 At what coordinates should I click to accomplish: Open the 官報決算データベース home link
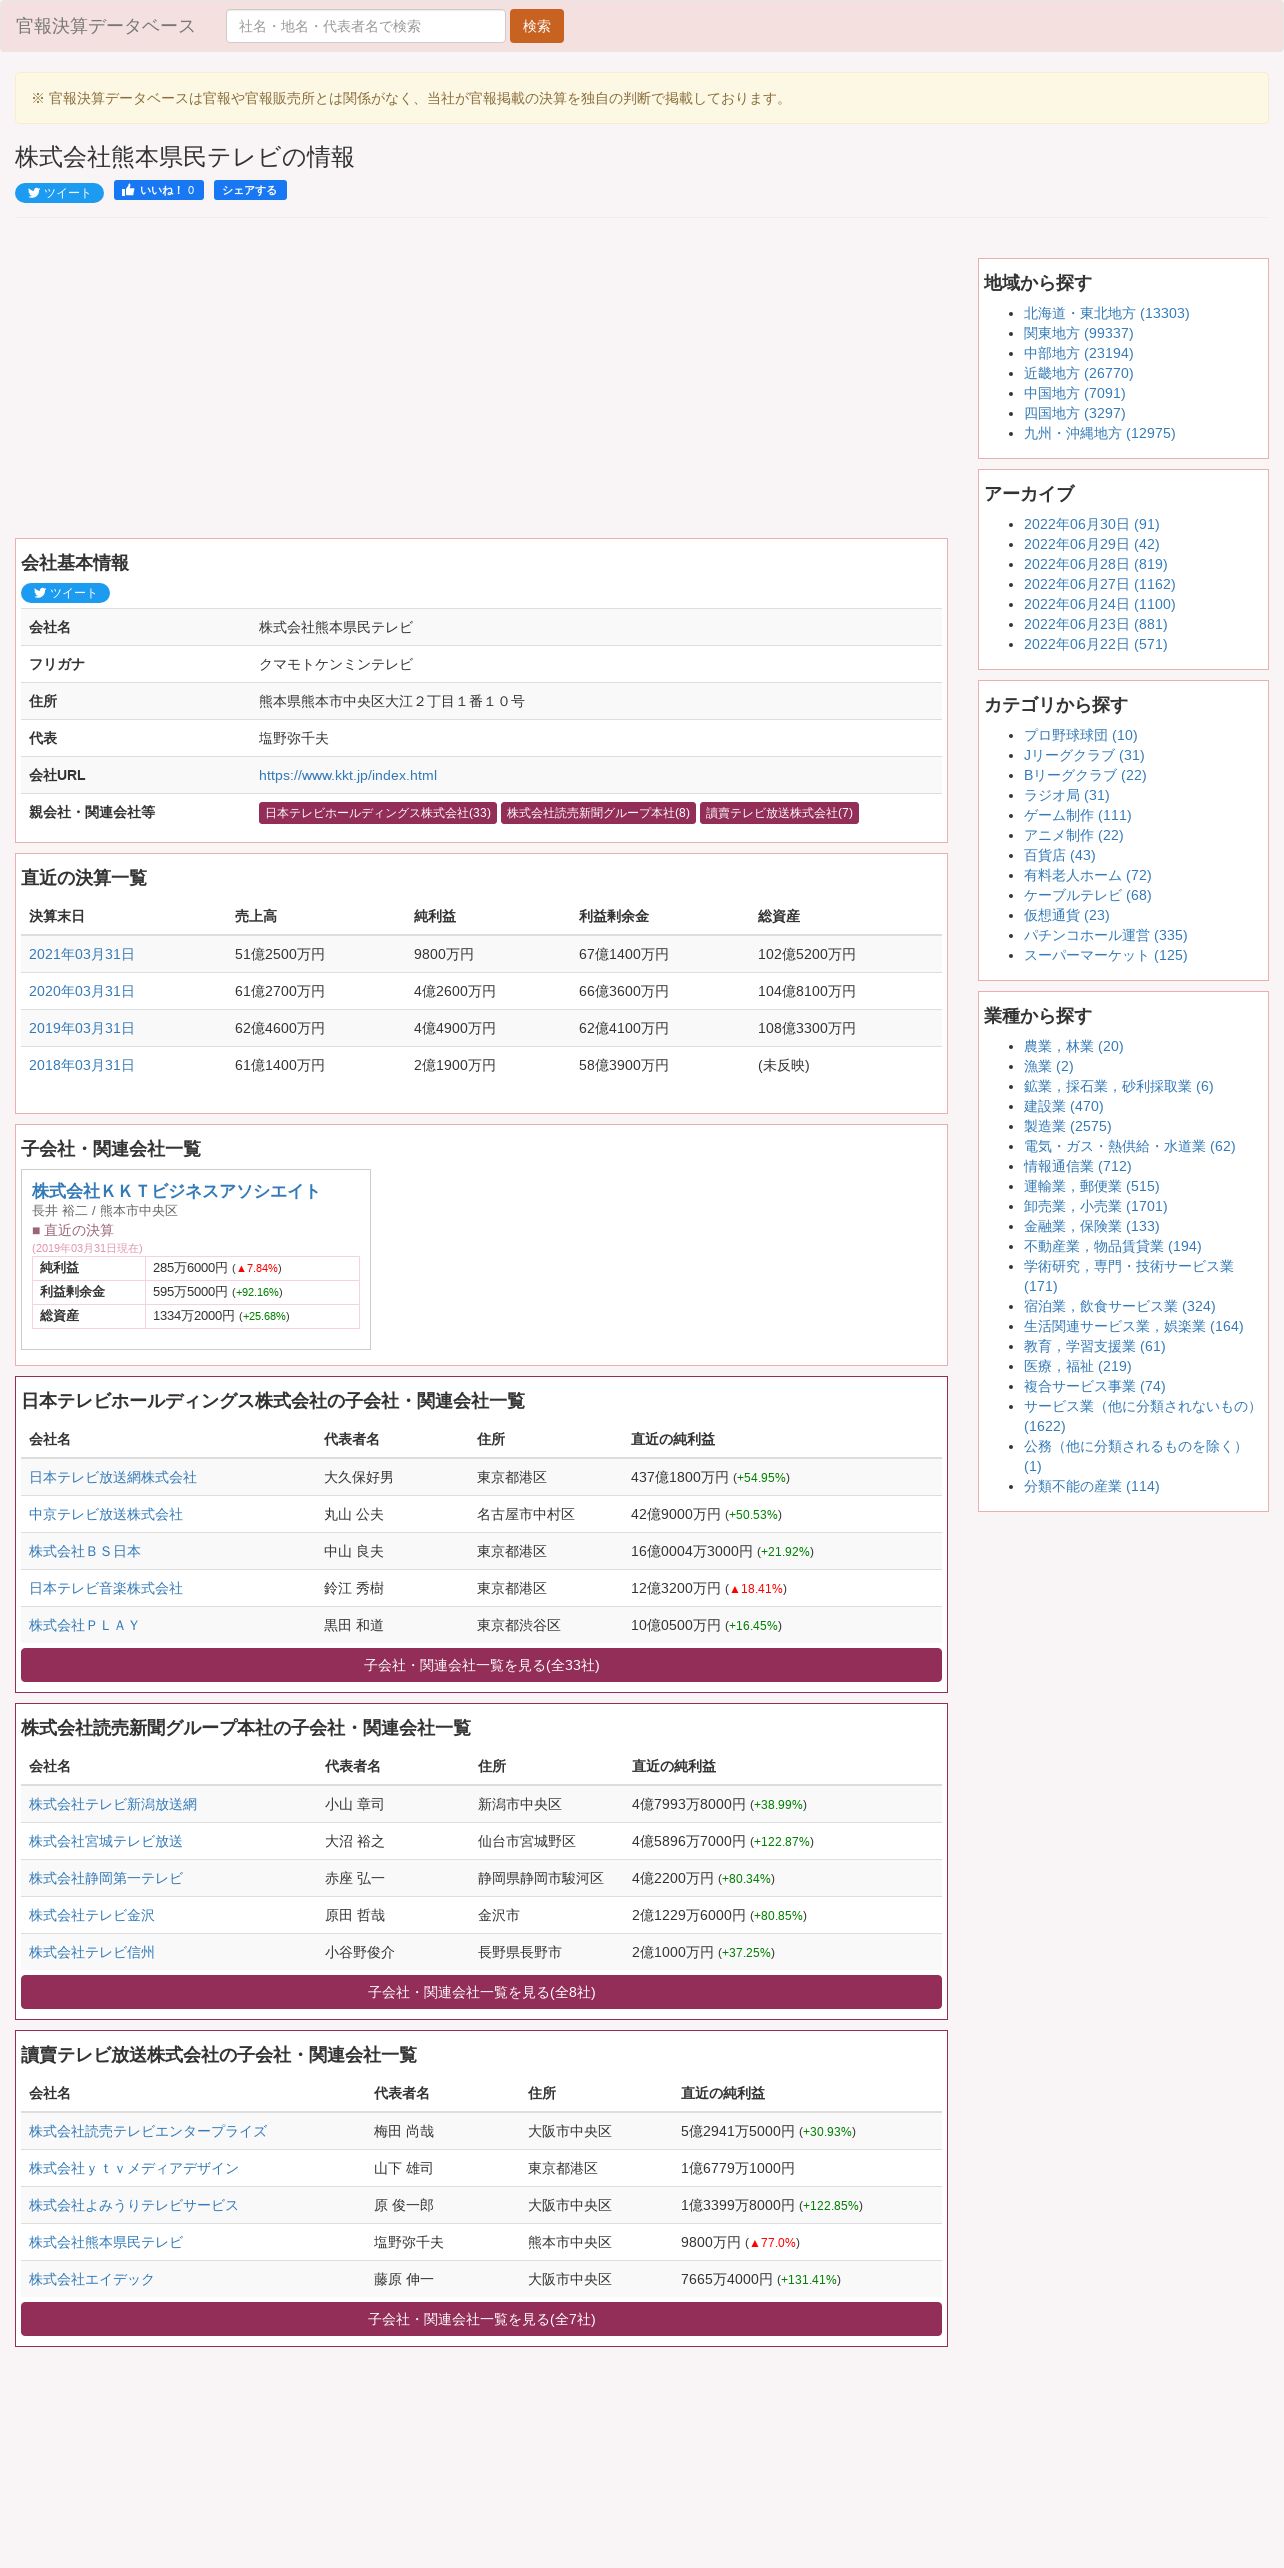105,26
